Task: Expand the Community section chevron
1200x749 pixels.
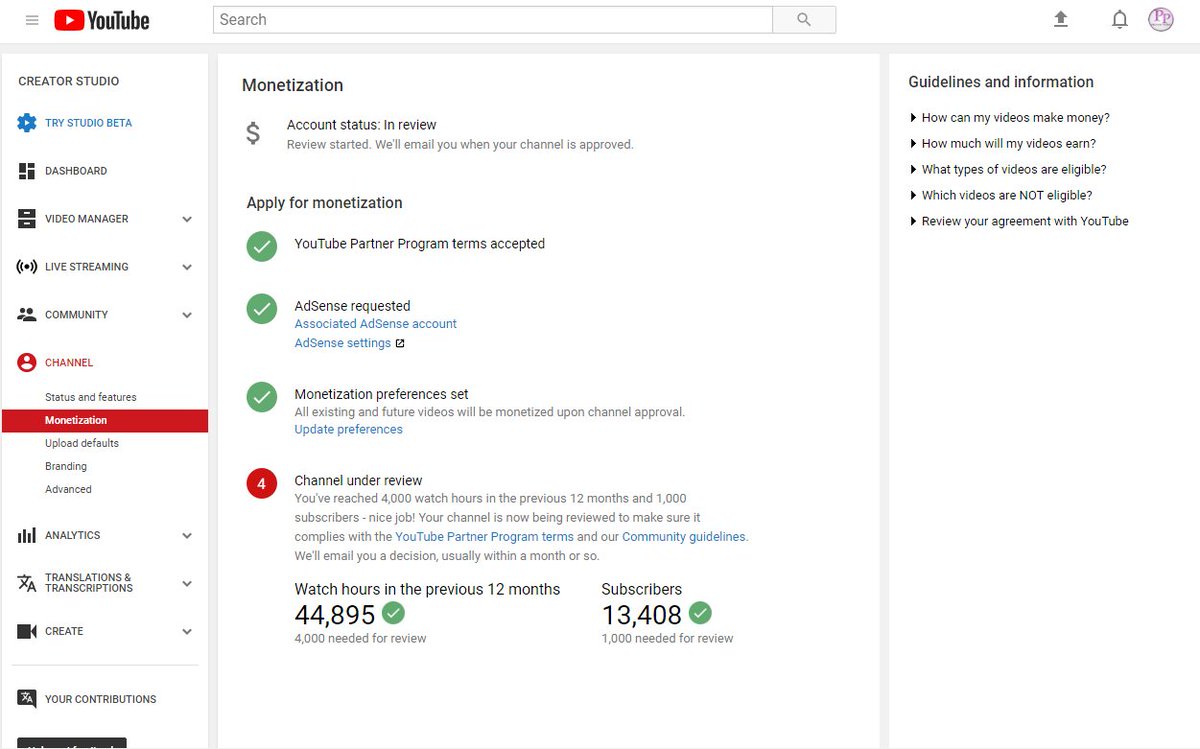Action: 187,315
